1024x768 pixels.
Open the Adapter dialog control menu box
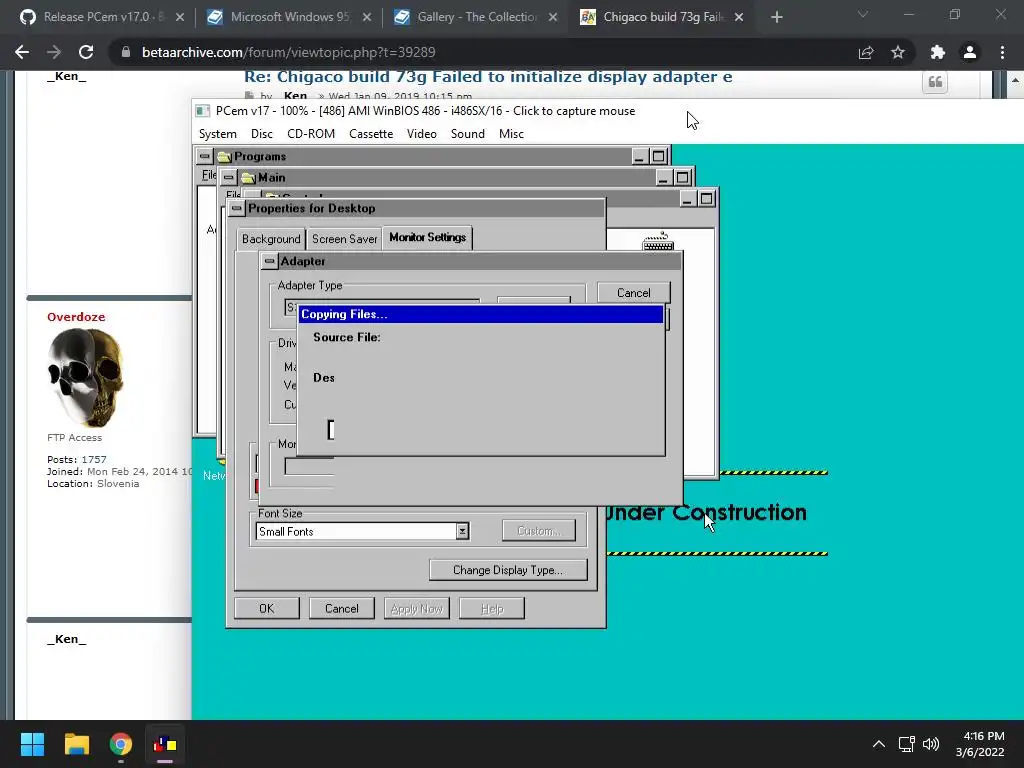tap(269, 261)
